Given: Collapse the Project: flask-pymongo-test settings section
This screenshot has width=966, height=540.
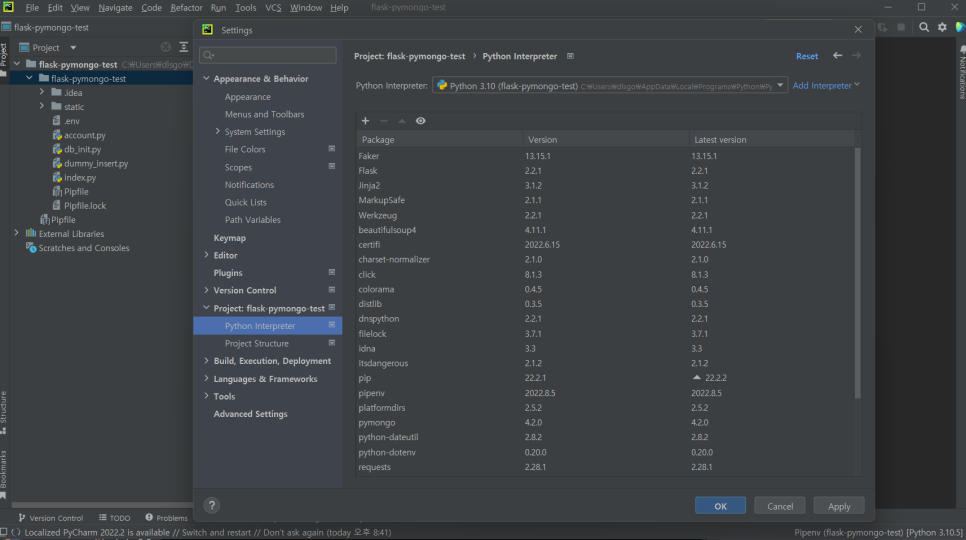Looking at the screenshot, I should [x=206, y=308].
